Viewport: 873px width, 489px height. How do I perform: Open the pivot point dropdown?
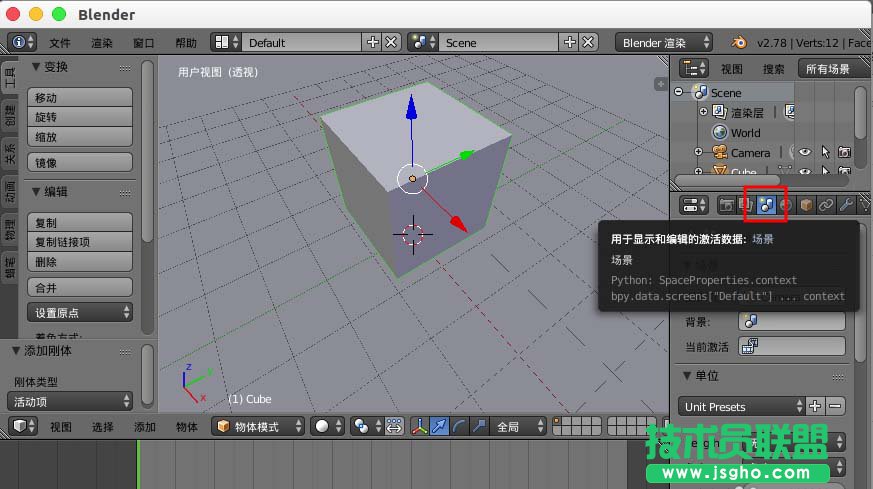tap(366, 427)
